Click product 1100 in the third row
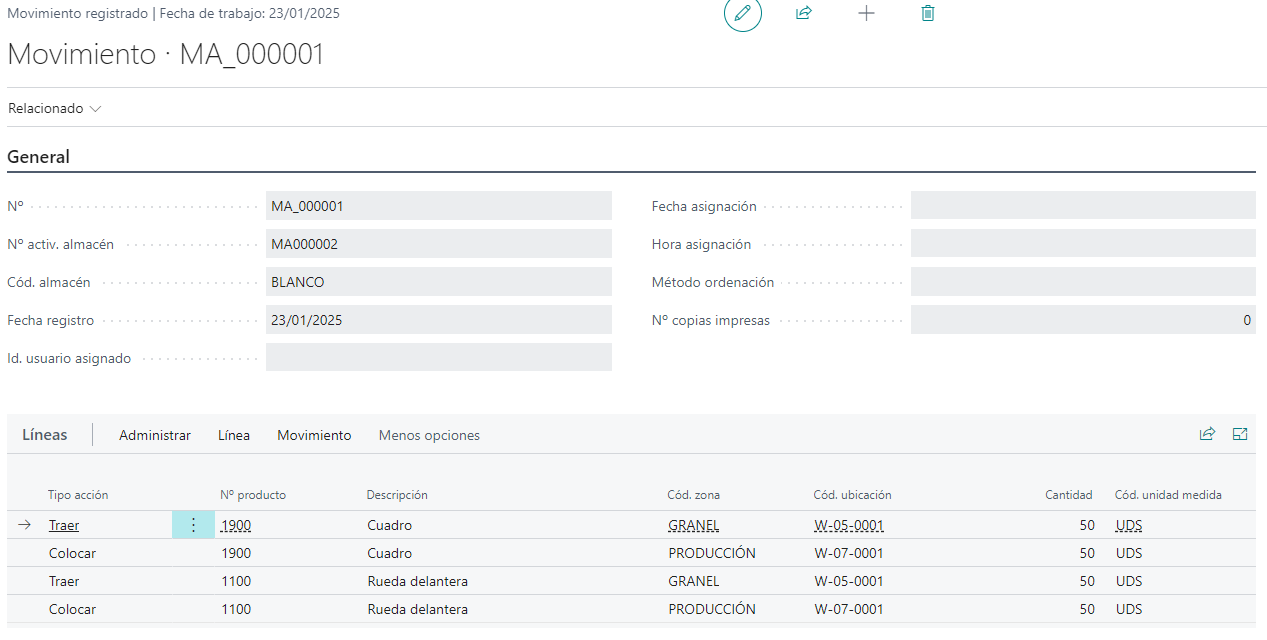 pos(236,581)
